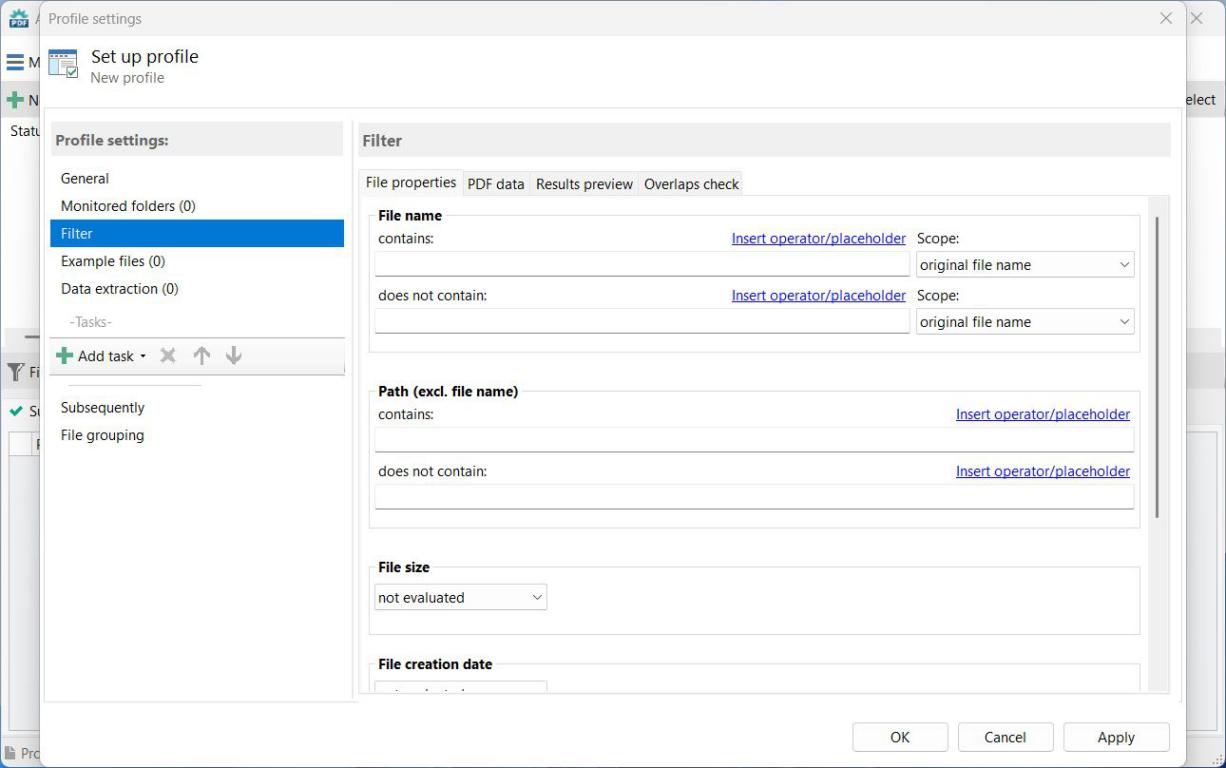Close the Profile settings dialog
This screenshot has width=1226, height=768.
point(1165,18)
